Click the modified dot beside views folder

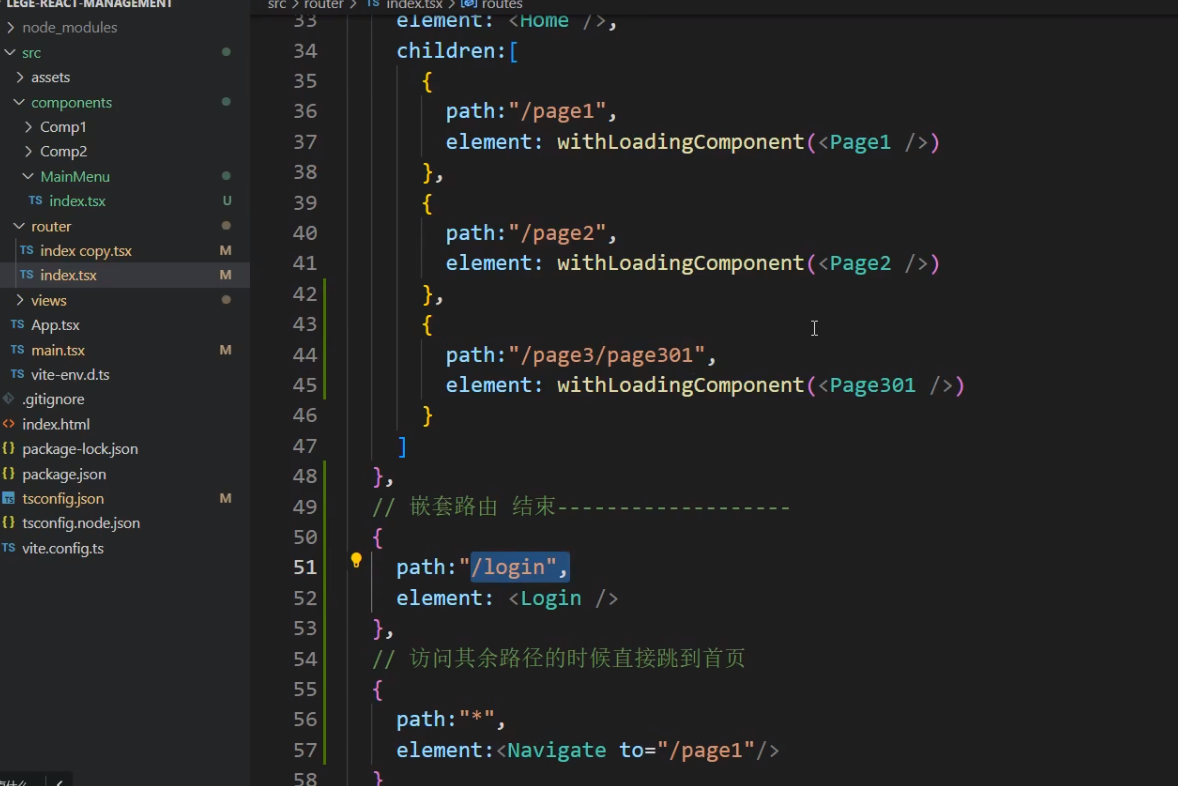[226, 300]
